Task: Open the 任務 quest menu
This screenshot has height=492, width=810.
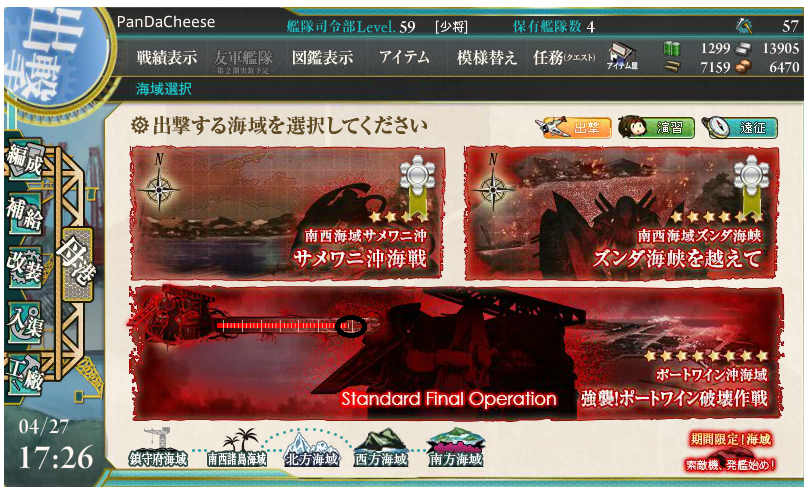Action: [564, 57]
